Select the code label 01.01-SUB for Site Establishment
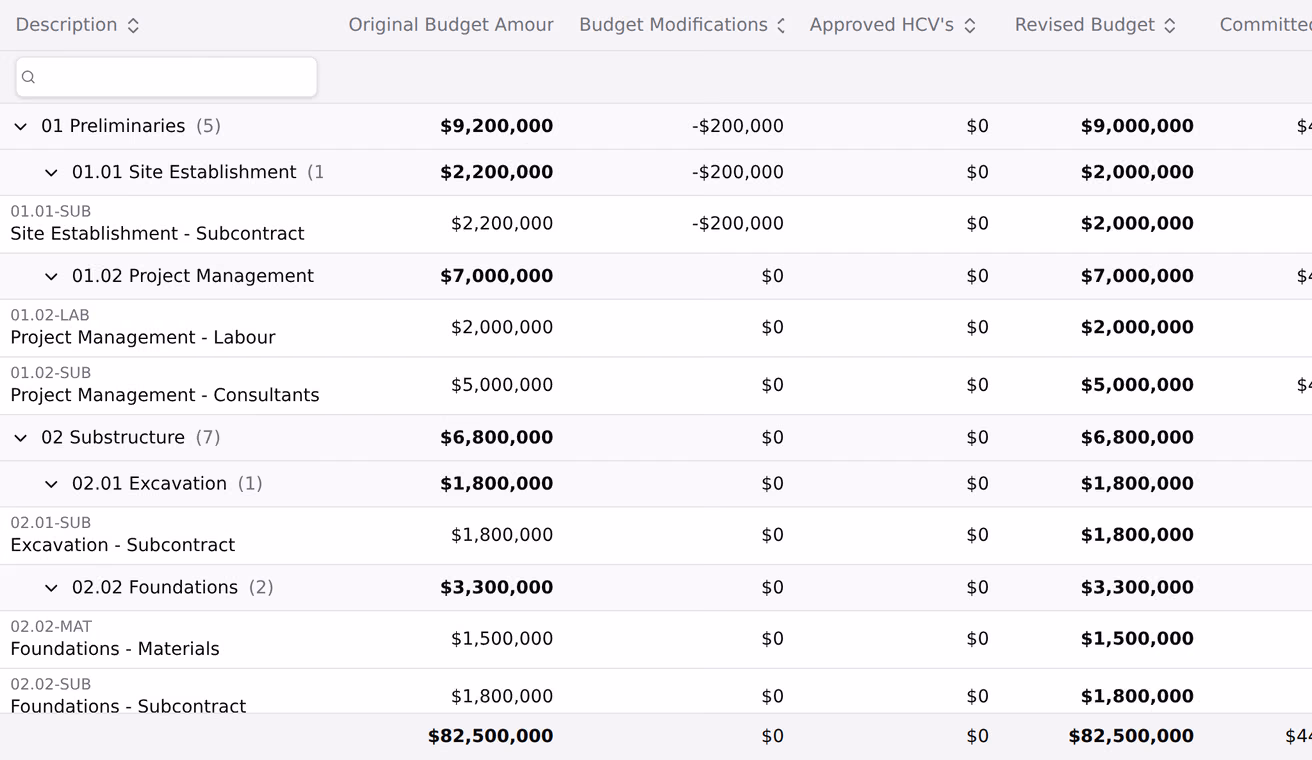The width and height of the screenshot is (1312, 760). click(51, 212)
